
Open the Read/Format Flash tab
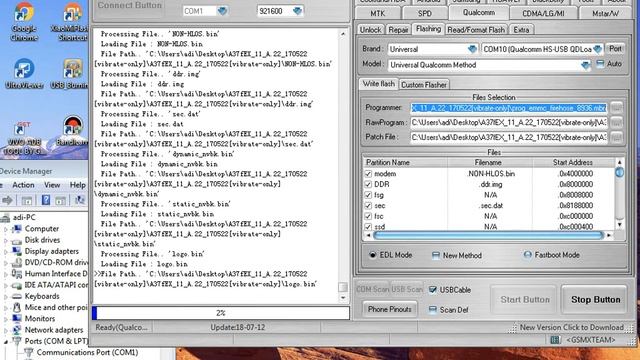[x=476, y=30]
